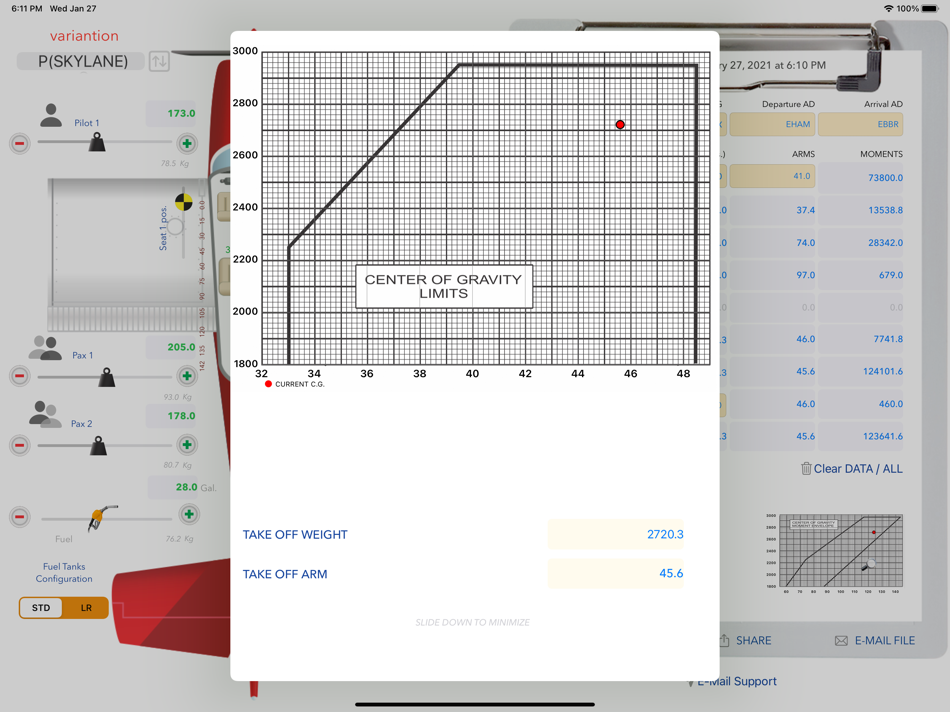Tap the Pilot 1 weight slider knob
950x712 pixels.
click(97, 142)
